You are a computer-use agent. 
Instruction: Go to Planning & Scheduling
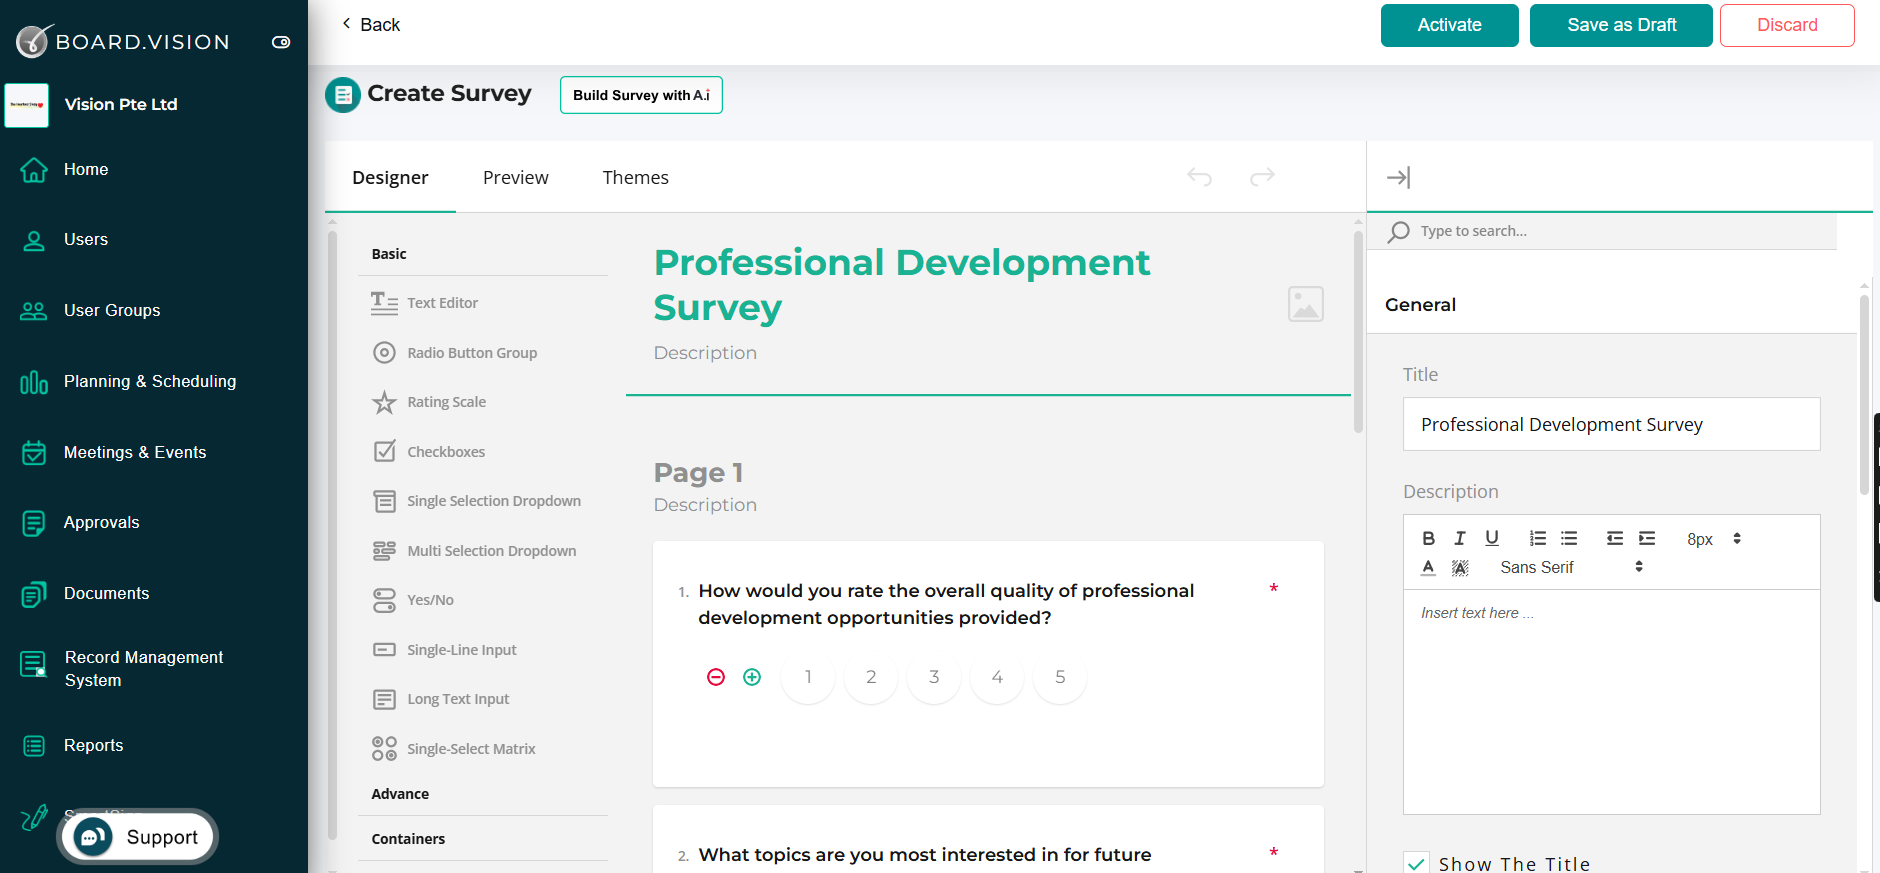tap(150, 381)
